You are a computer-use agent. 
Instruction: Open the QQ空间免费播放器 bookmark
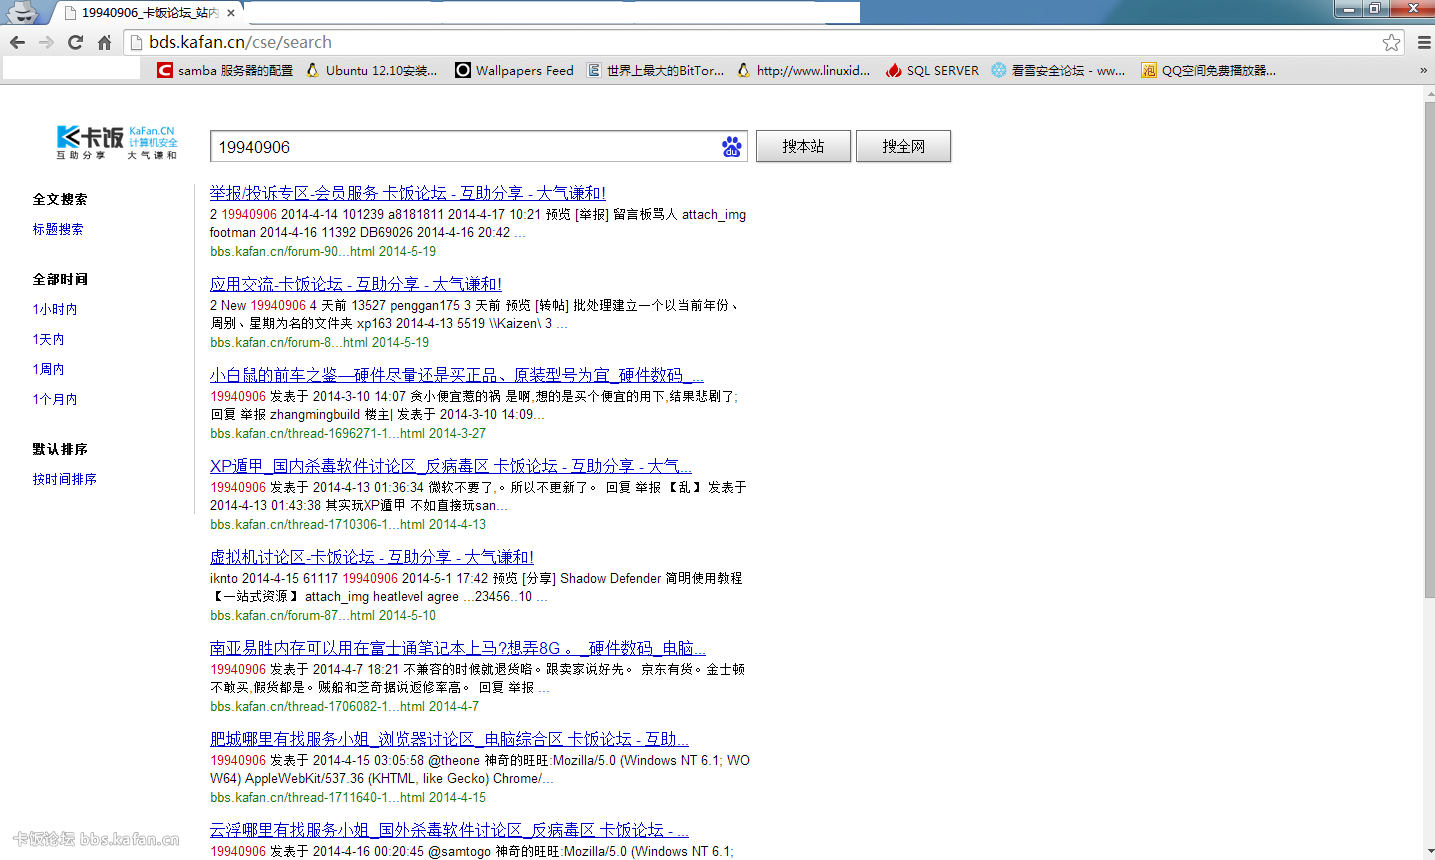click(1208, 70)
